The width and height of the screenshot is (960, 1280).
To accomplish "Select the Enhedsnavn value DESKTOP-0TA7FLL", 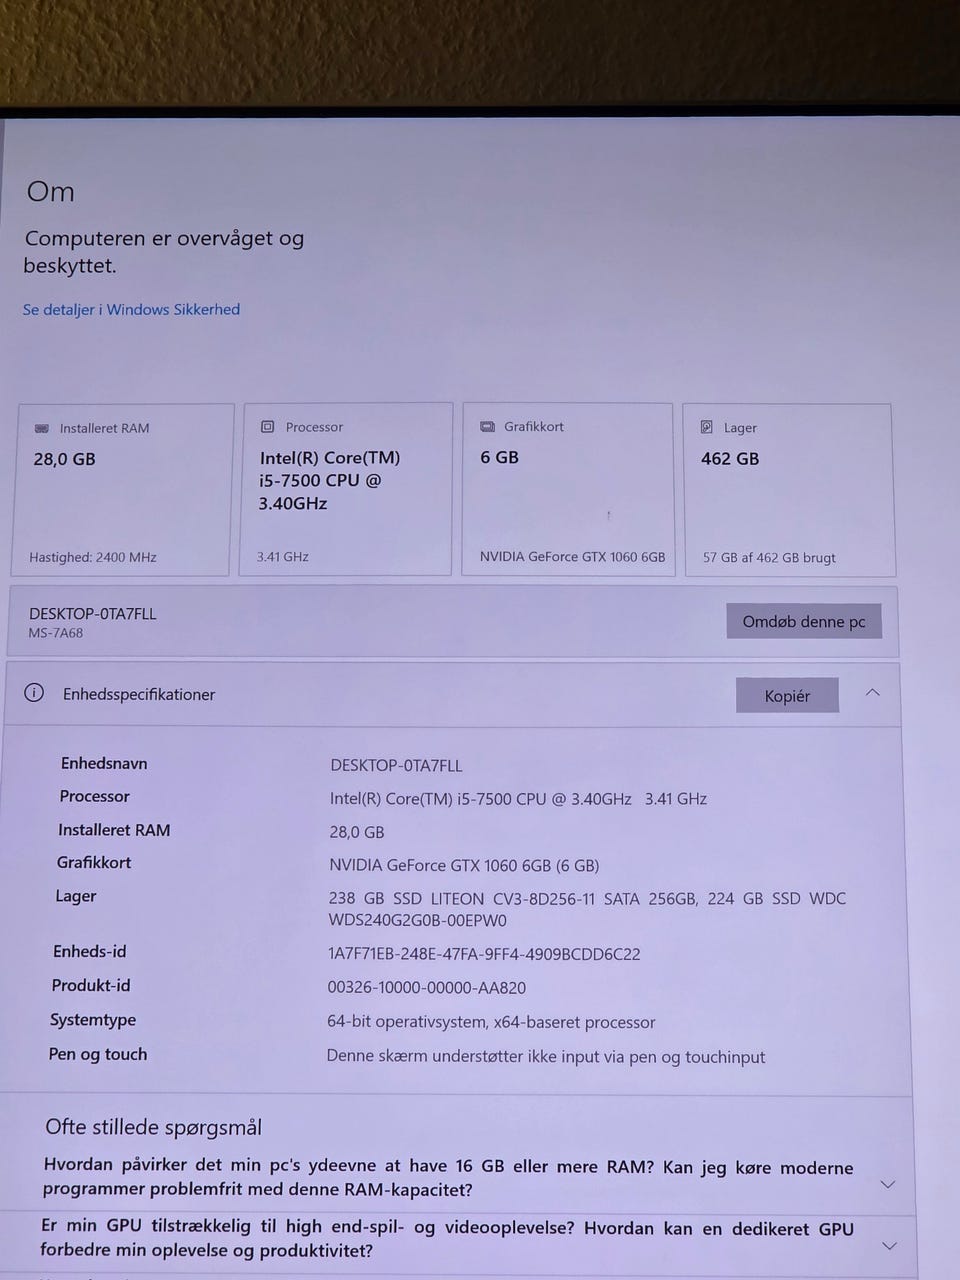I will [x=396, y=765].
